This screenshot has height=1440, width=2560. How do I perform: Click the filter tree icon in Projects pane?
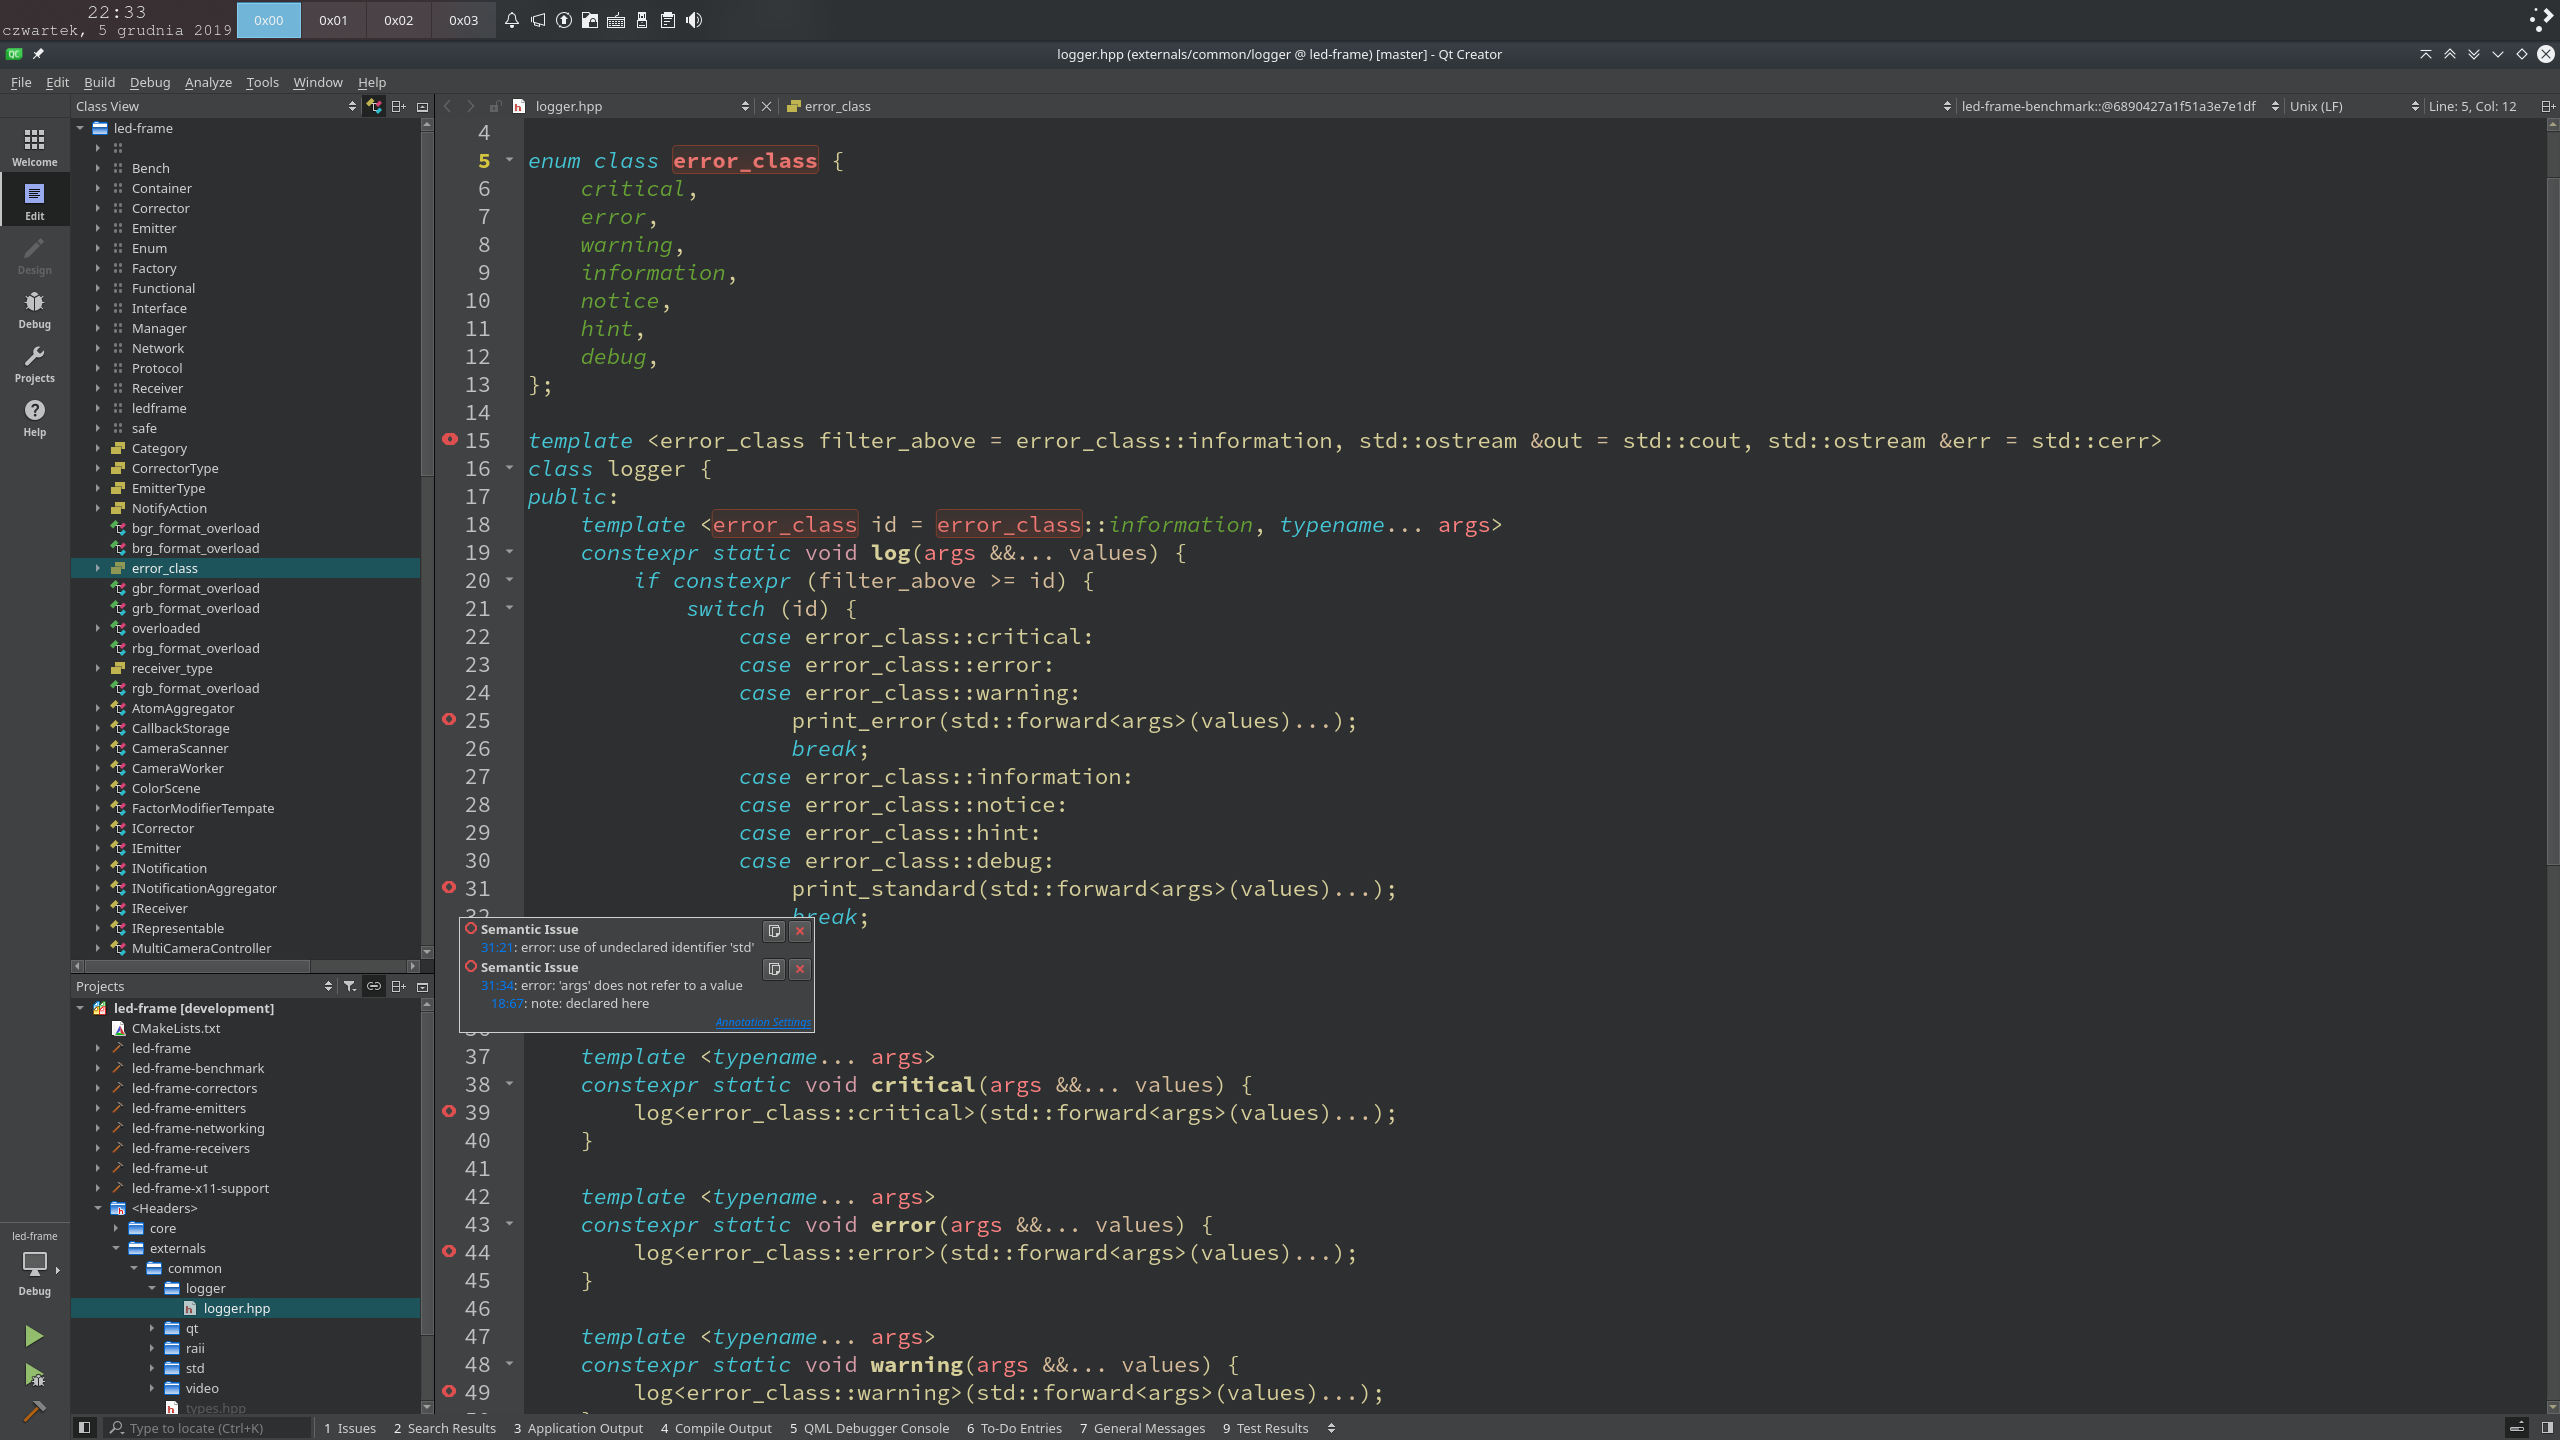349,986
